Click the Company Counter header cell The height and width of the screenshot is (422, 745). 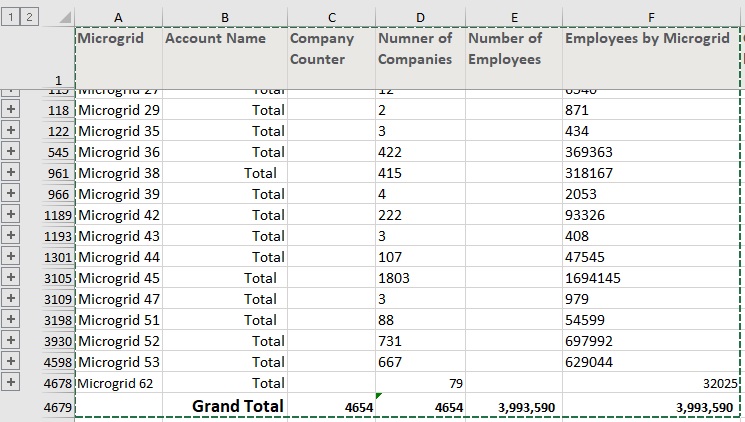pyautogui.click(x=332, y=58)
